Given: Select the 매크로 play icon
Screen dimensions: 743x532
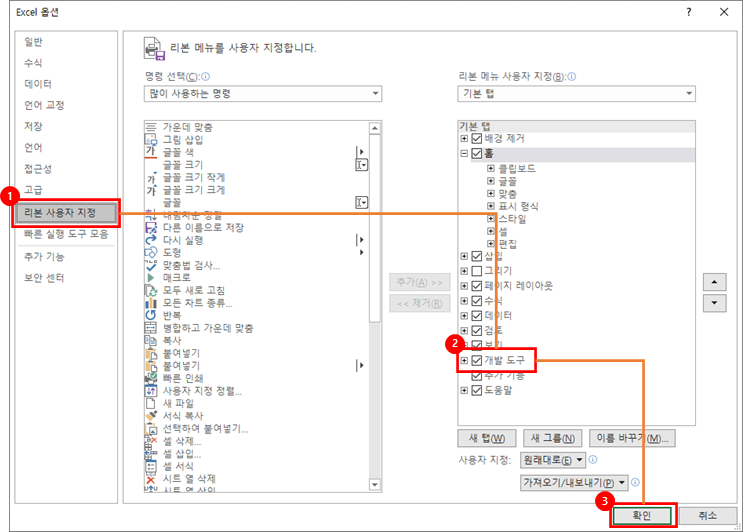Looking at the screenshot, I should [151, 278].
